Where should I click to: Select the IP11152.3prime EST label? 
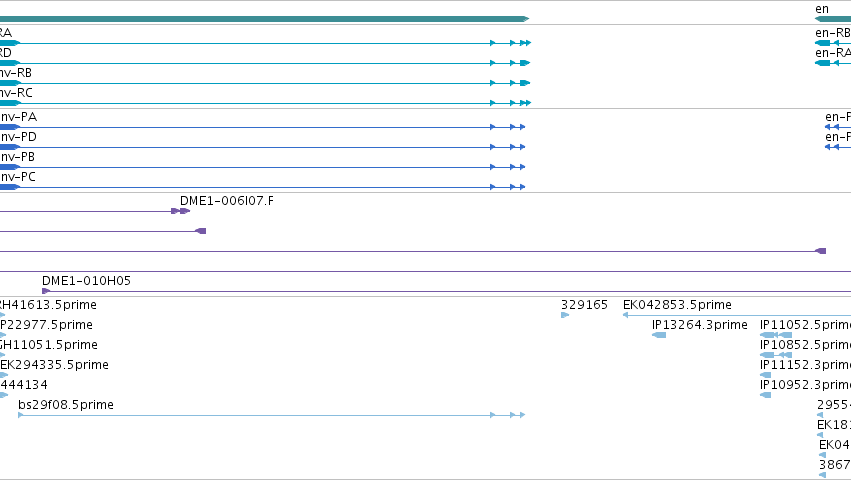click(x=805, y=365)
